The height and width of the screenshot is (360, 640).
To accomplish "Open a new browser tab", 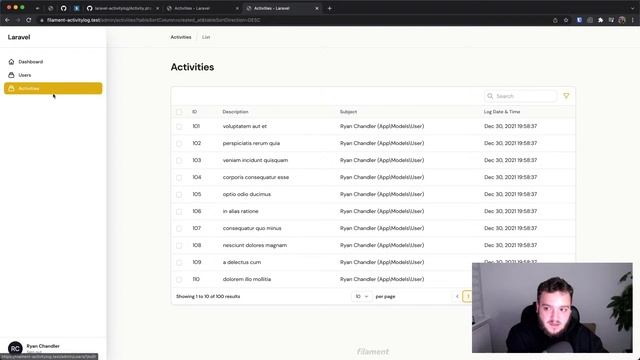I will click(x=329, y=8).
